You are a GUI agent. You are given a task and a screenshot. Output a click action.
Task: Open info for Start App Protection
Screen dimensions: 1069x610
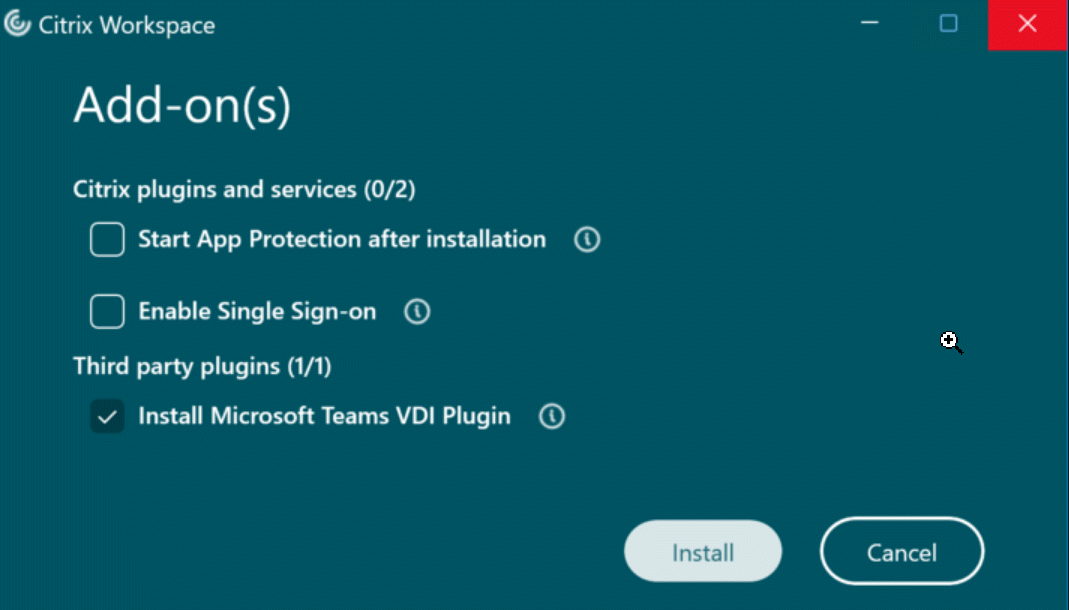(x=587, y=240)
